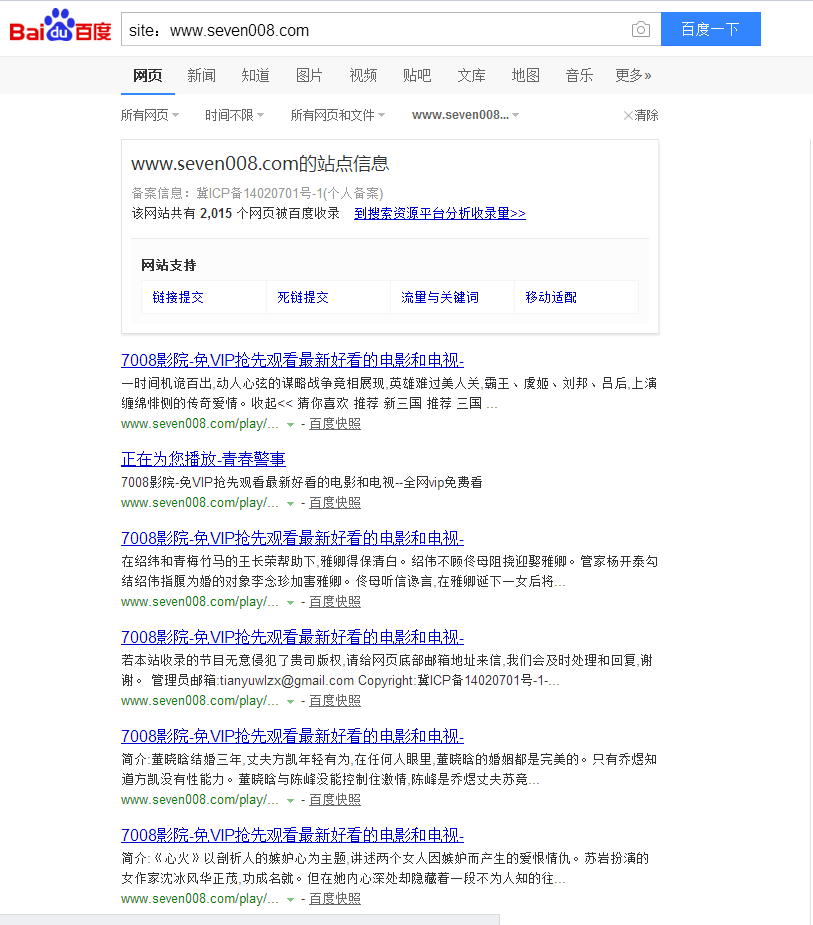This screenshot has height=925, width=813.
Task: Open camera image search icon
Action: pyautogui.click(x=641, y=29)
